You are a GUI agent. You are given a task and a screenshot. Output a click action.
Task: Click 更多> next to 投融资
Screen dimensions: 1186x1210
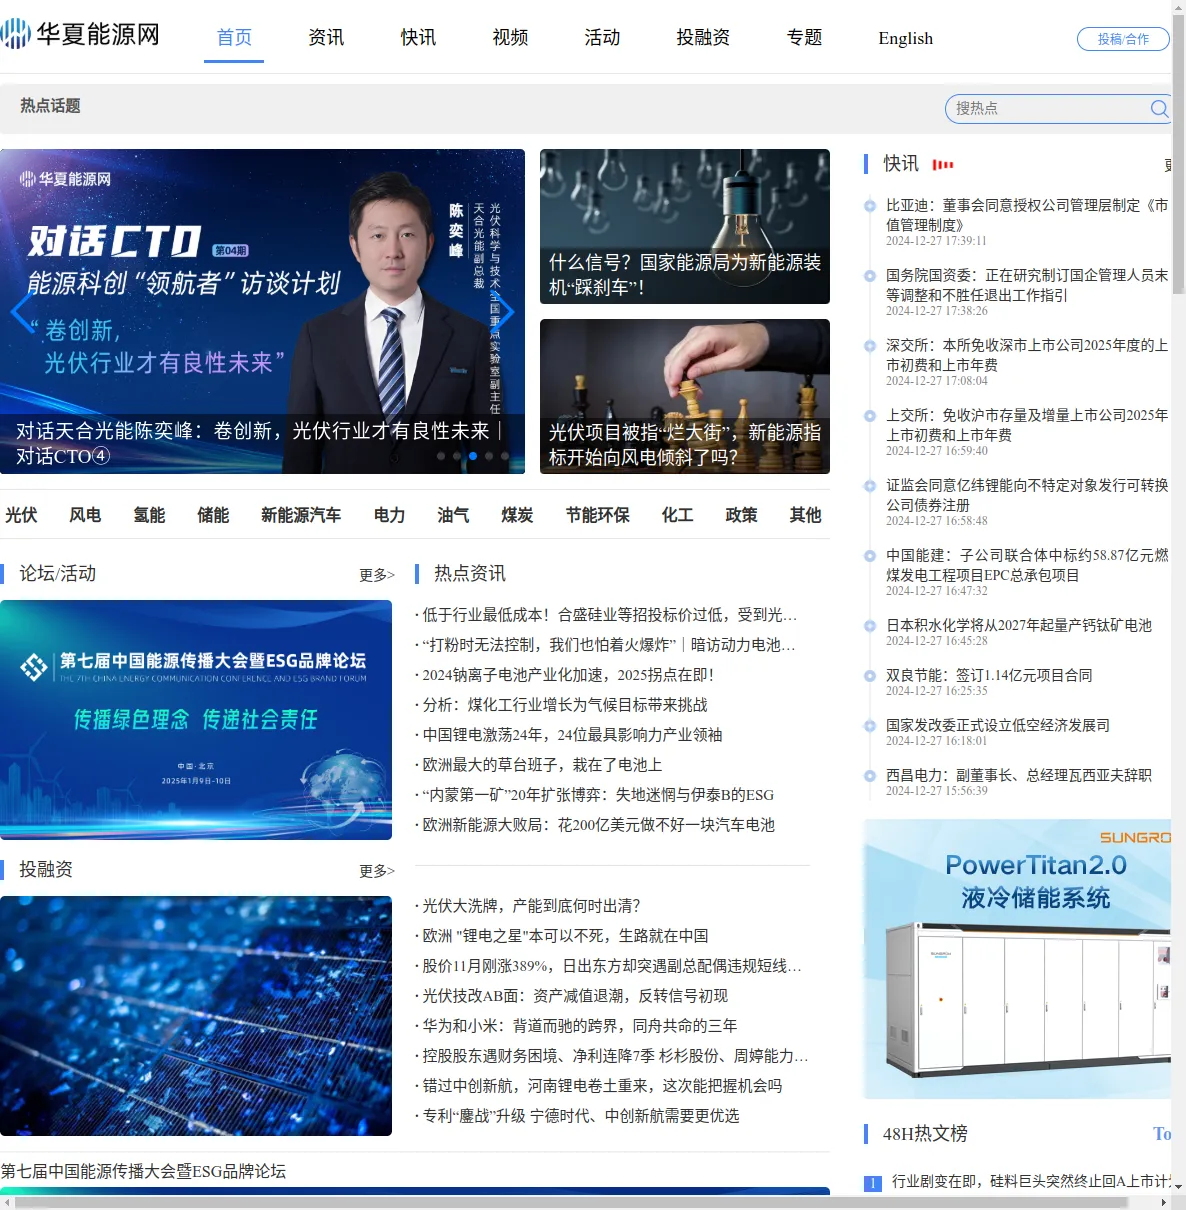(377, 871)
